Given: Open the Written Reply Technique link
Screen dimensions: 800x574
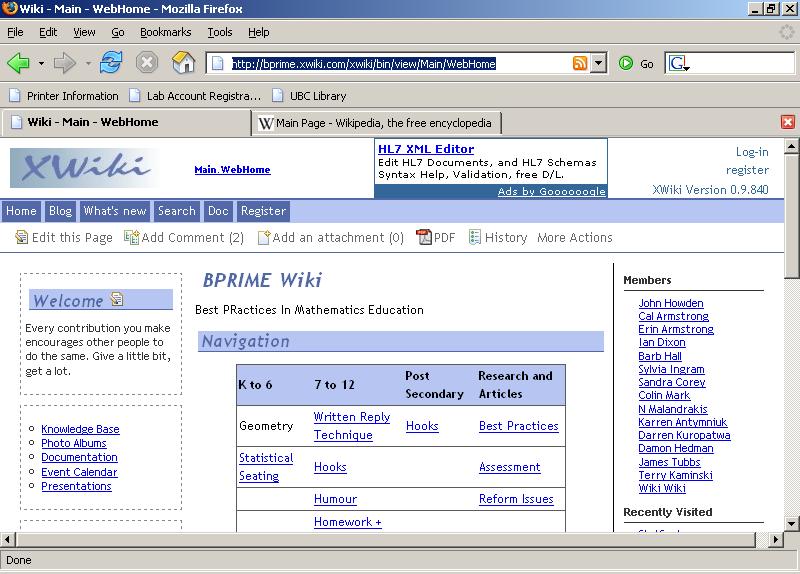Looking at the screenshot, I should [x=352, y=426].
